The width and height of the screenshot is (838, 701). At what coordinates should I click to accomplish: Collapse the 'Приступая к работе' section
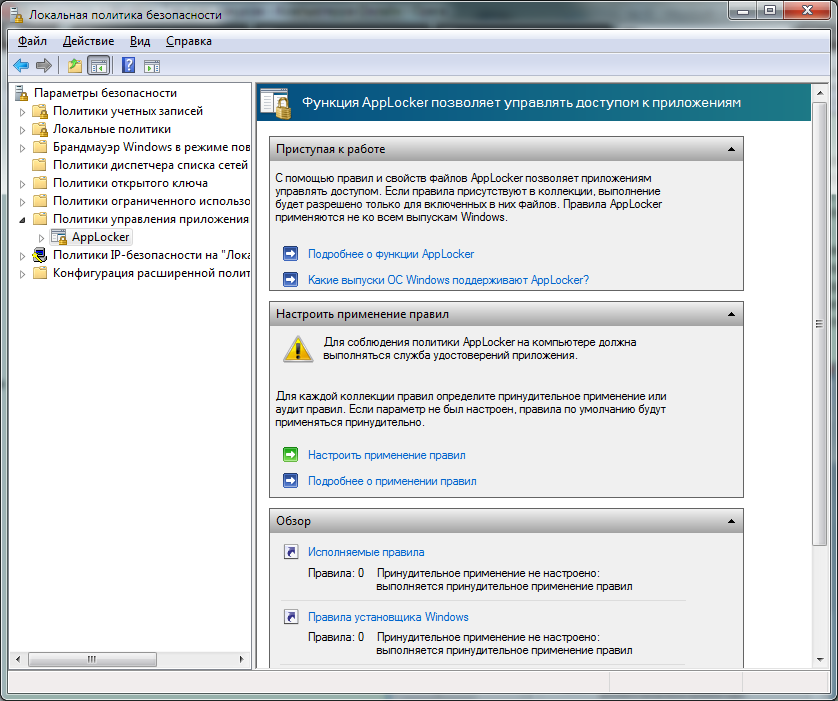[731, 149]
